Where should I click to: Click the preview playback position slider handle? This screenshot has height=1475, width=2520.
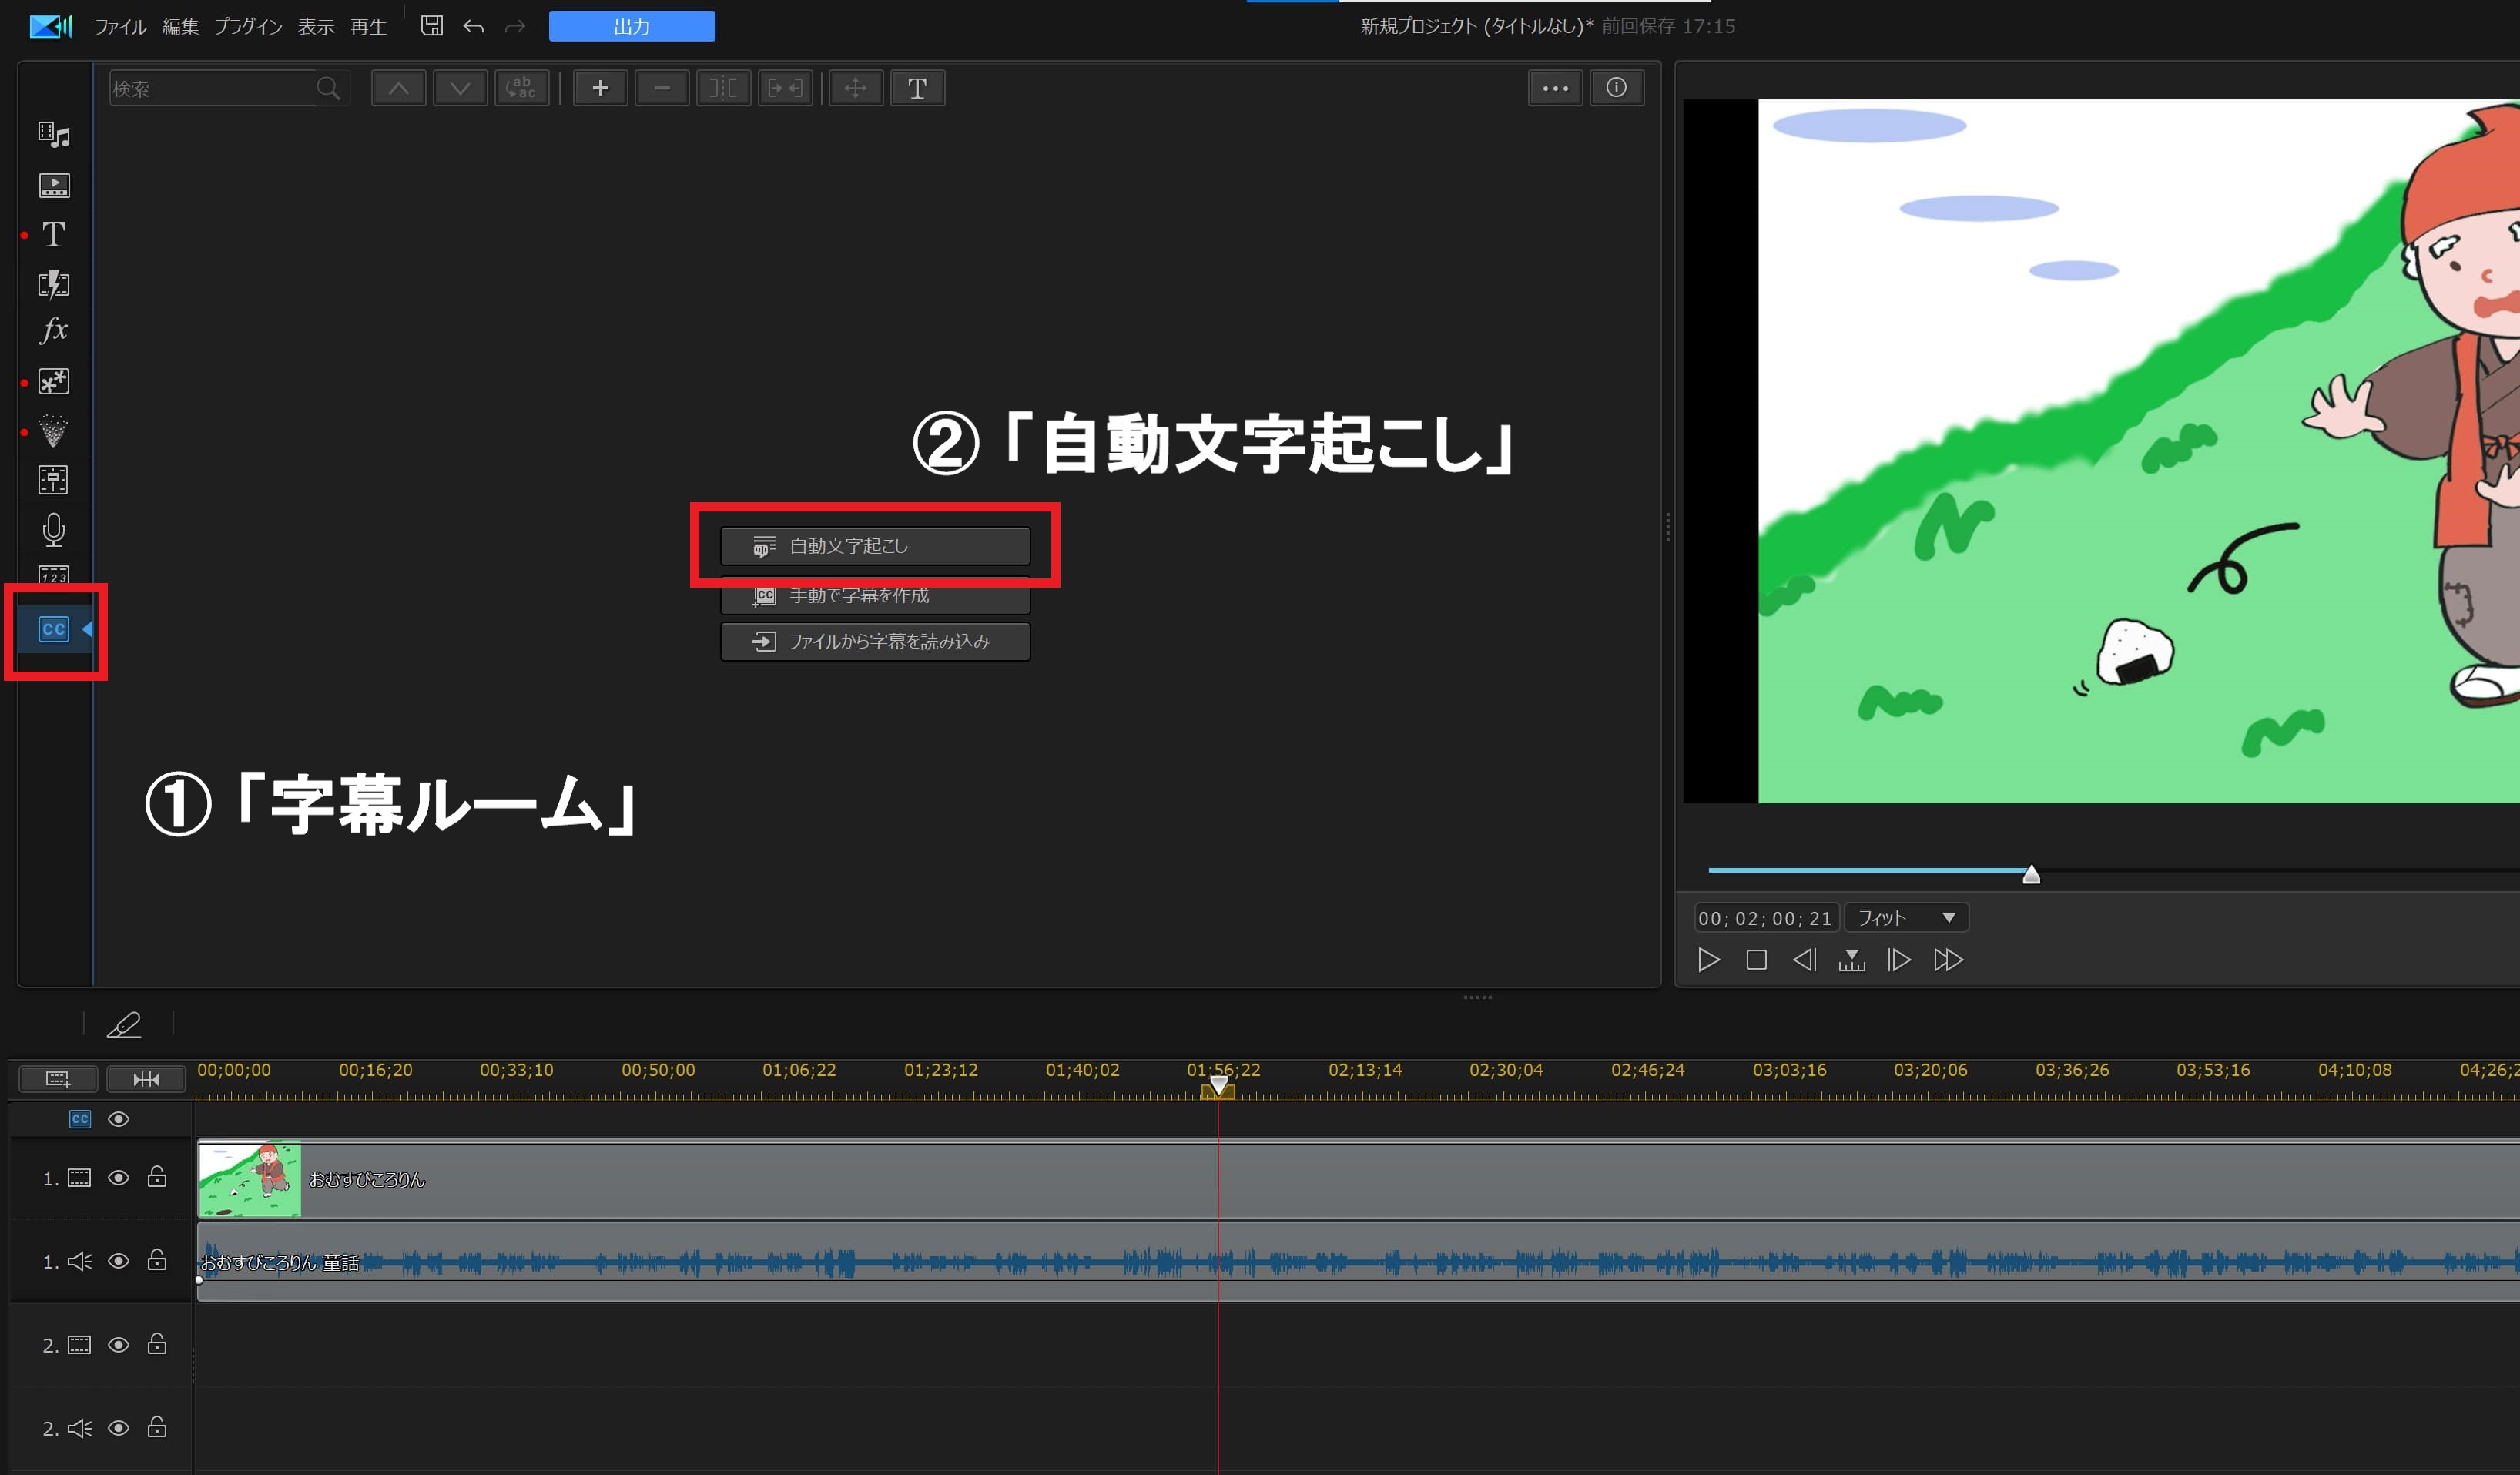point(2031,875)
